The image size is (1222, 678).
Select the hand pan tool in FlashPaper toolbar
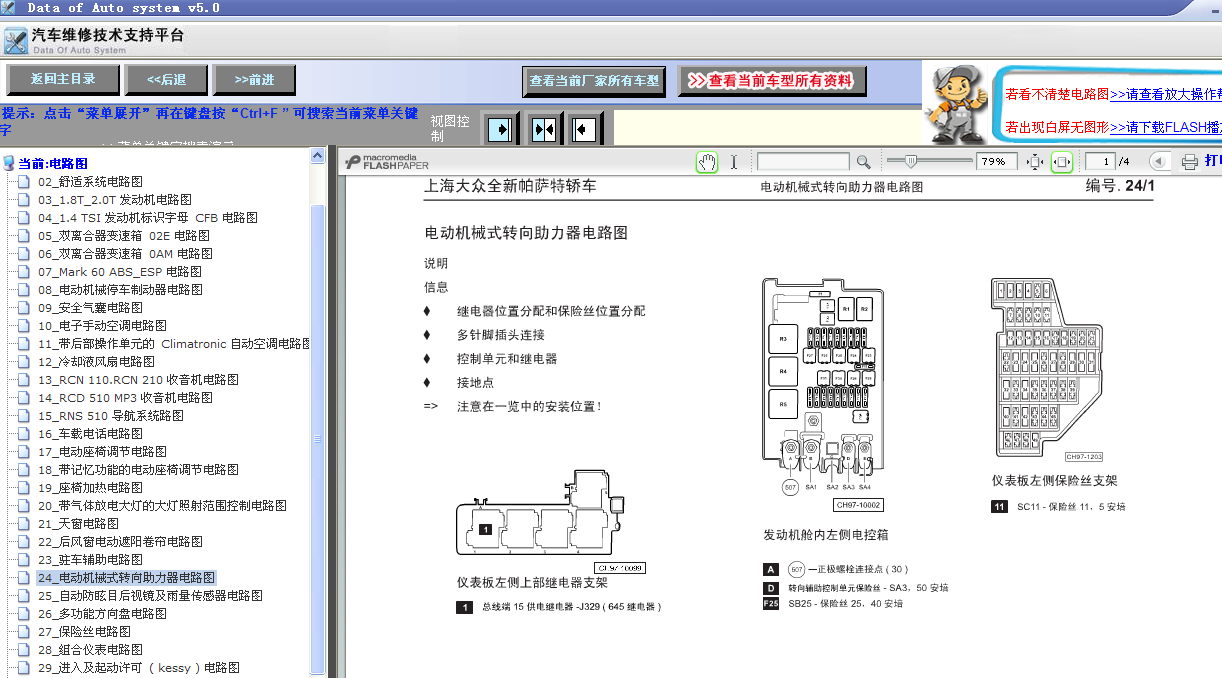coord(707,162)
